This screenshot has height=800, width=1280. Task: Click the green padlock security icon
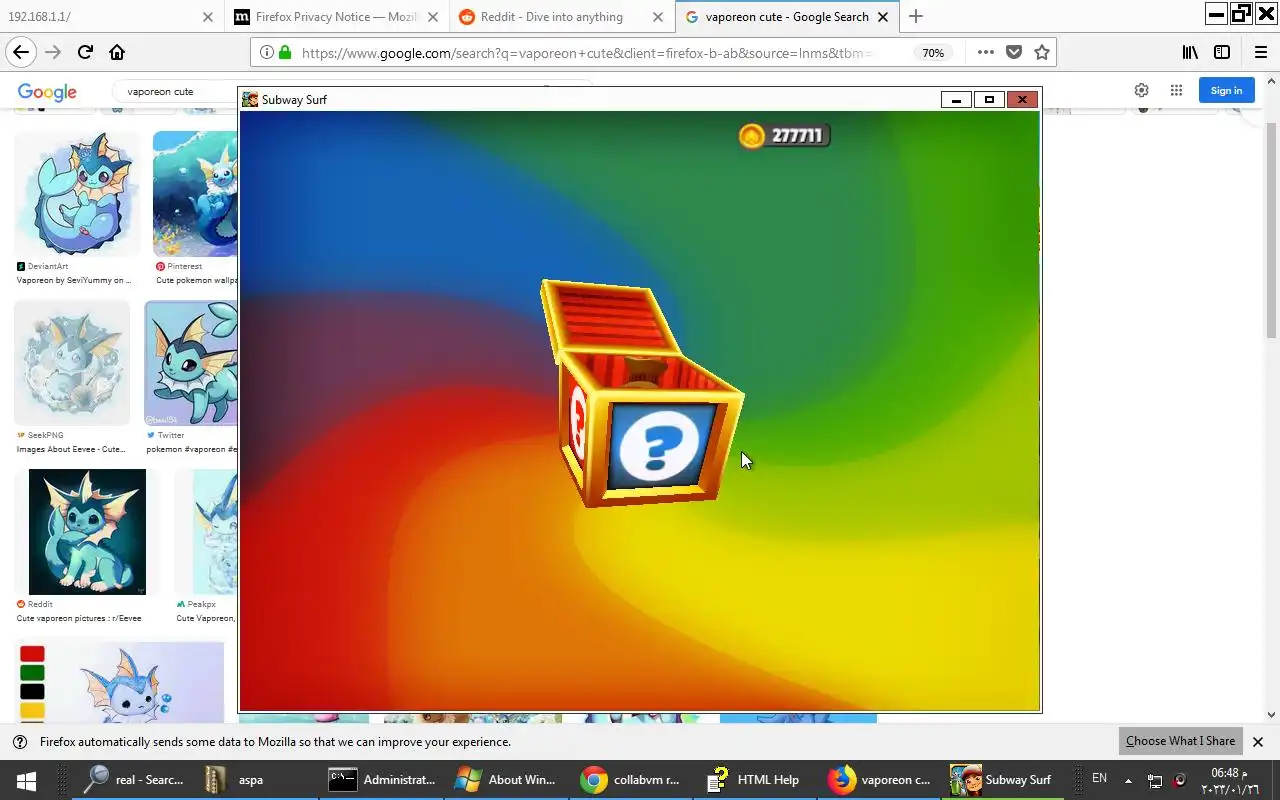(285, 53)
